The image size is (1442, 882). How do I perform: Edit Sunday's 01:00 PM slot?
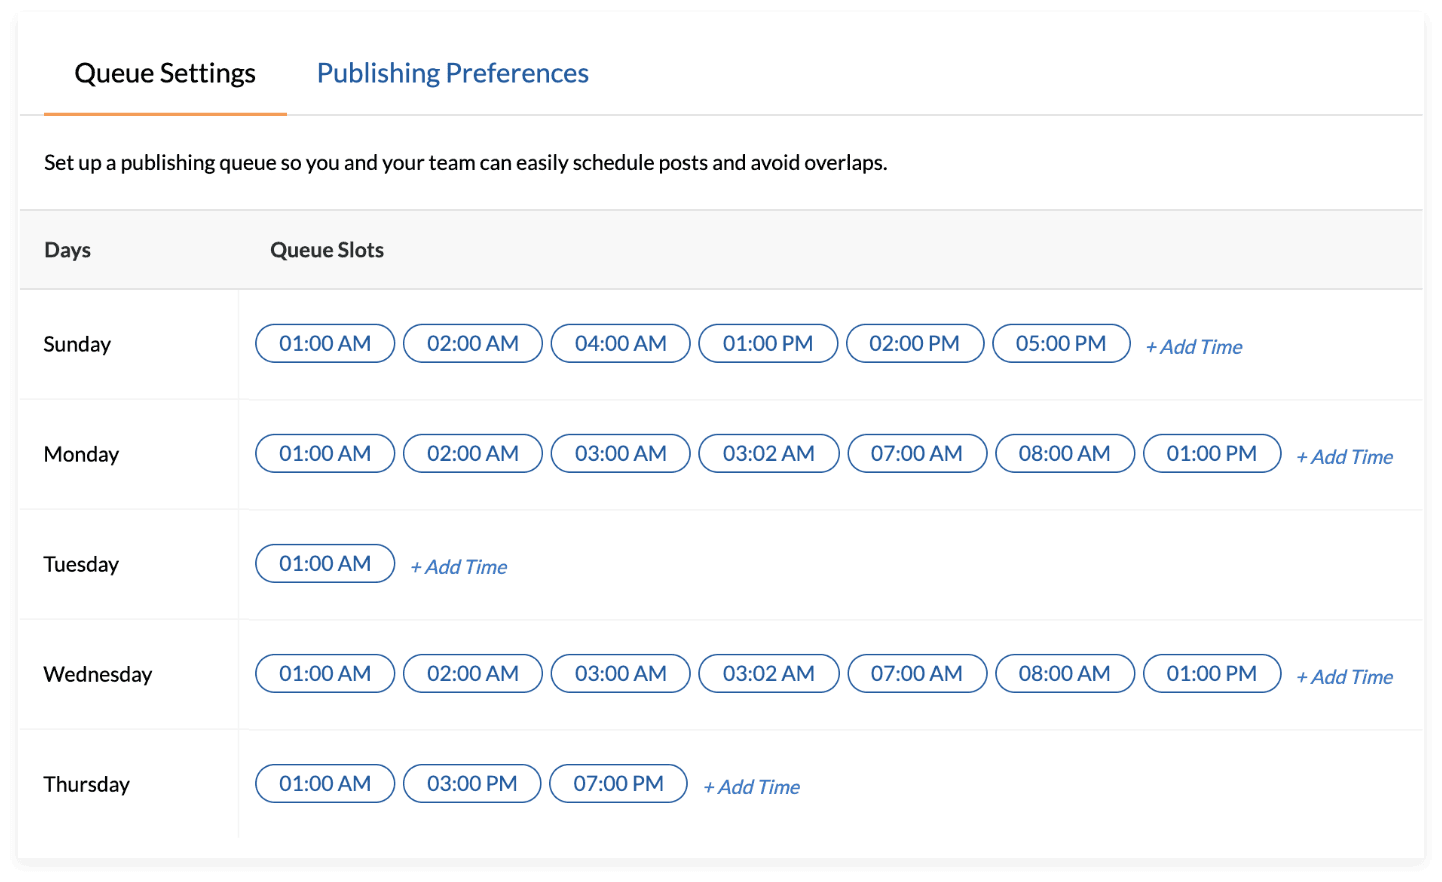(768, 343)
